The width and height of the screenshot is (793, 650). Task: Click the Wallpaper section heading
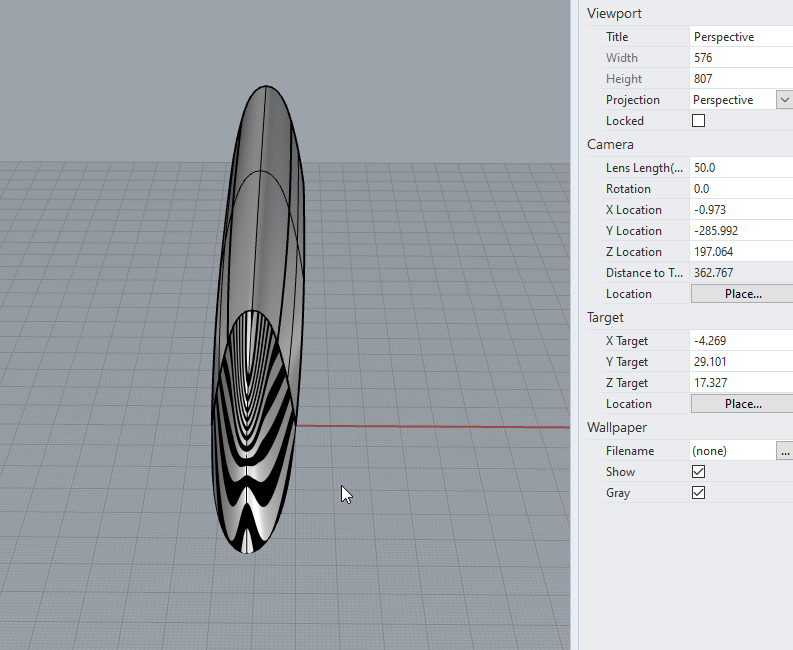[x=616, y=427]
